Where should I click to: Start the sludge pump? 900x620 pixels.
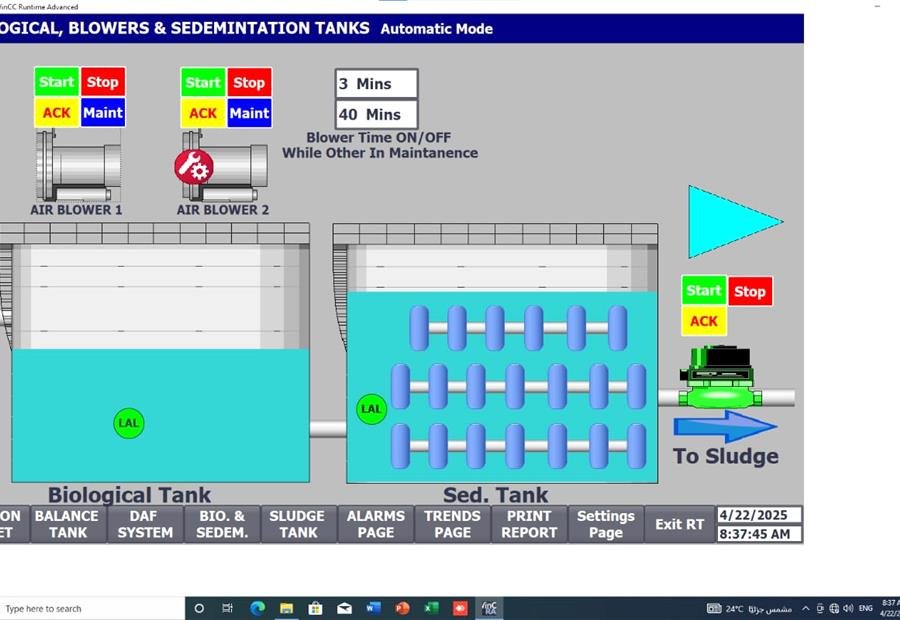pos(704,290)
